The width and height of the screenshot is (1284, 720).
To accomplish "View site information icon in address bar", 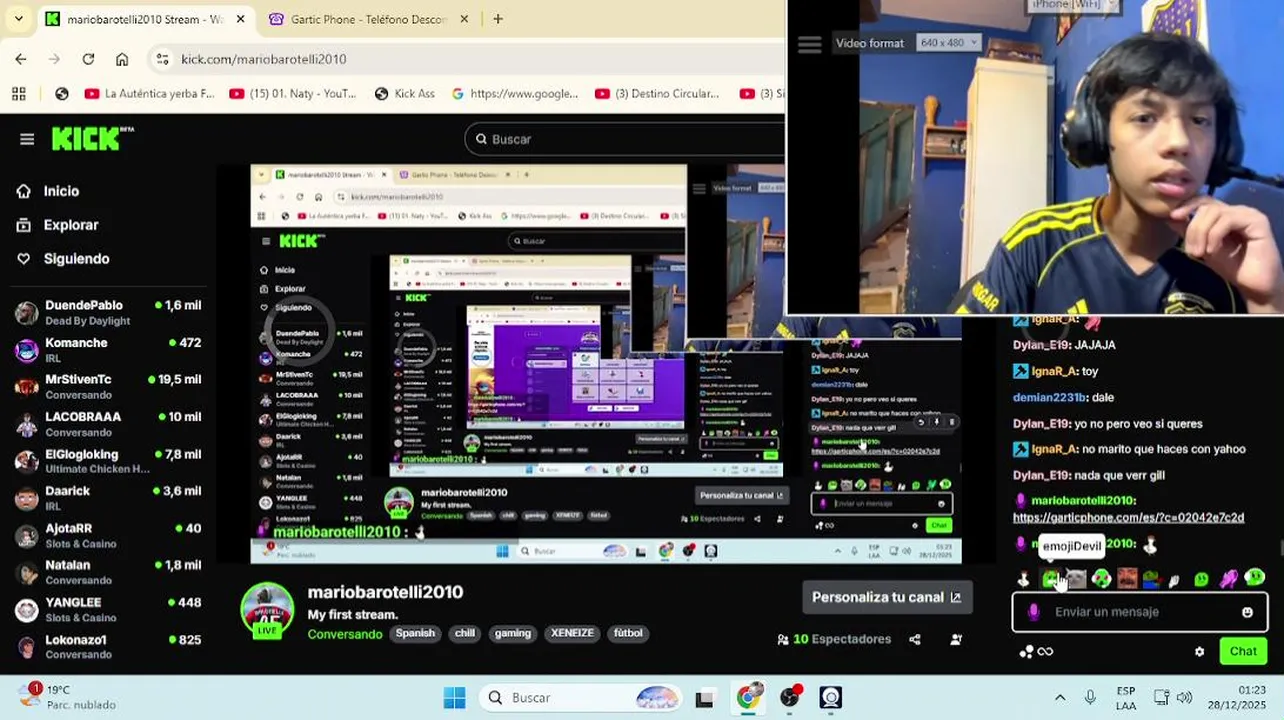I will pyautogui.click(x=163, y=59).
